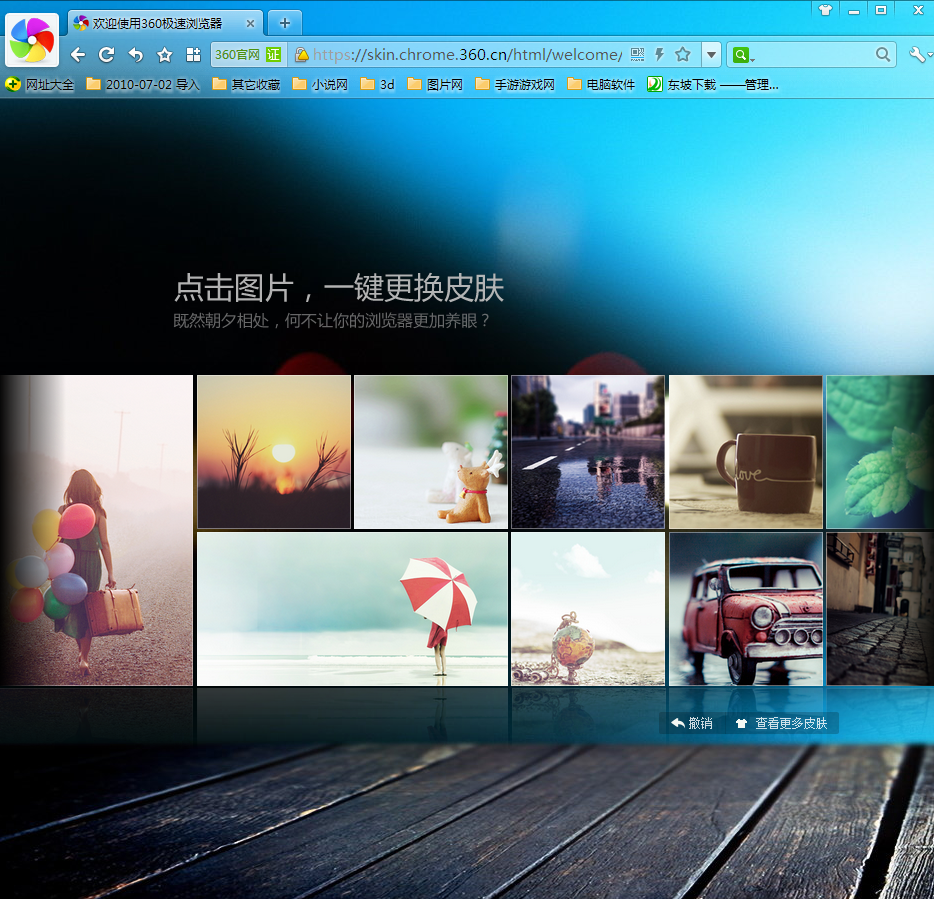Image resolution: width=934 pixels, height=899 pixels.
Task: Click the 360官网 verified site badge
Action: (248, 55)
